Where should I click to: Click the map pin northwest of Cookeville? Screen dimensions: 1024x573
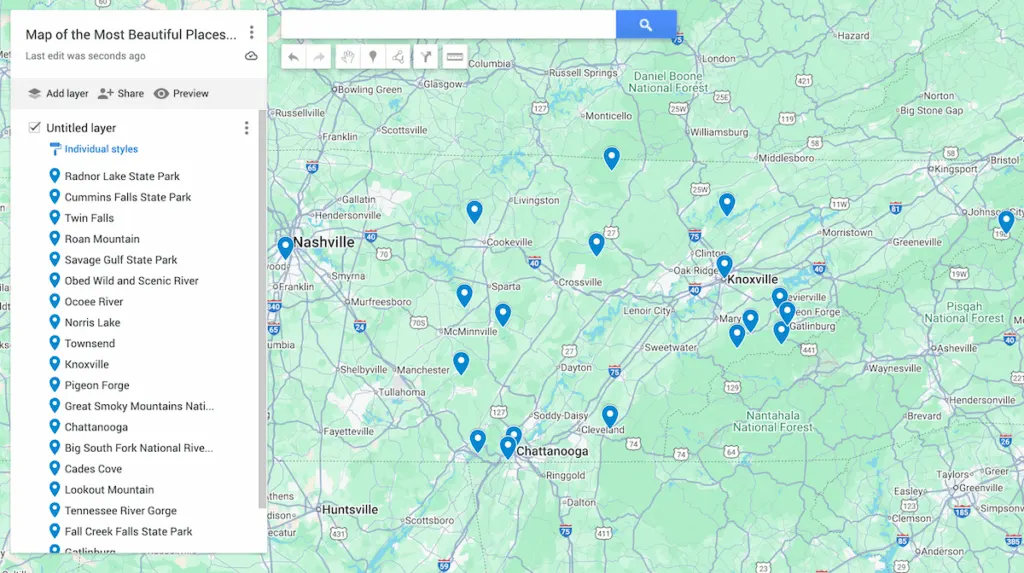tap(475, 212)
